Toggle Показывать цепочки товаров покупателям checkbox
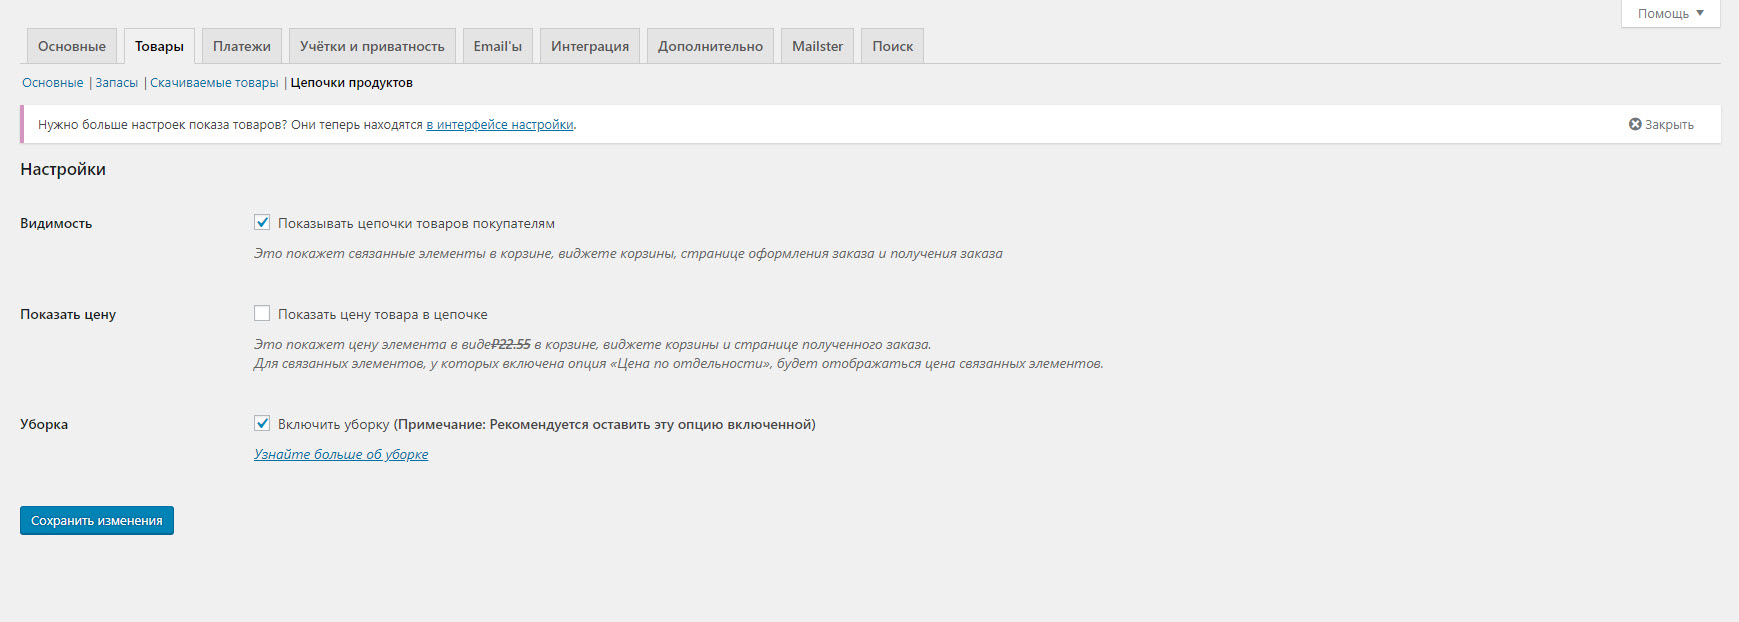Screen dimensions: 1739x622 (x=262, y=223)
